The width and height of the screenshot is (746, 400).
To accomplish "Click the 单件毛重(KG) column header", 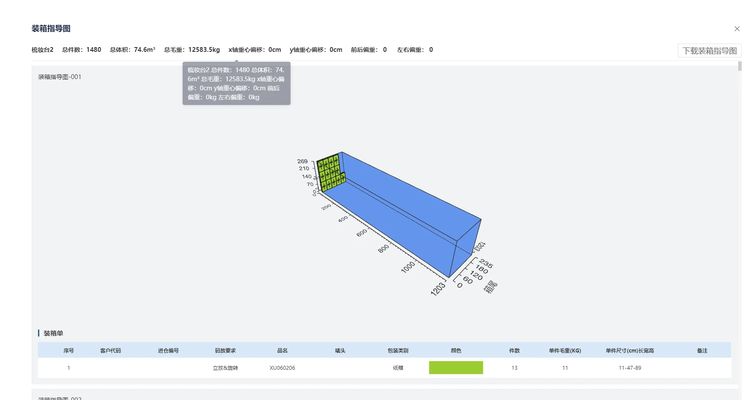I will pos(565,351).
